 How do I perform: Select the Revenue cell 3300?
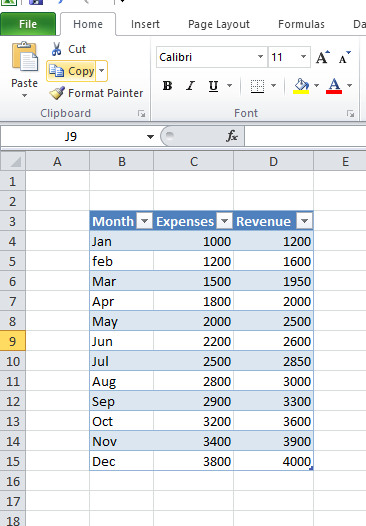coord(273,401)
